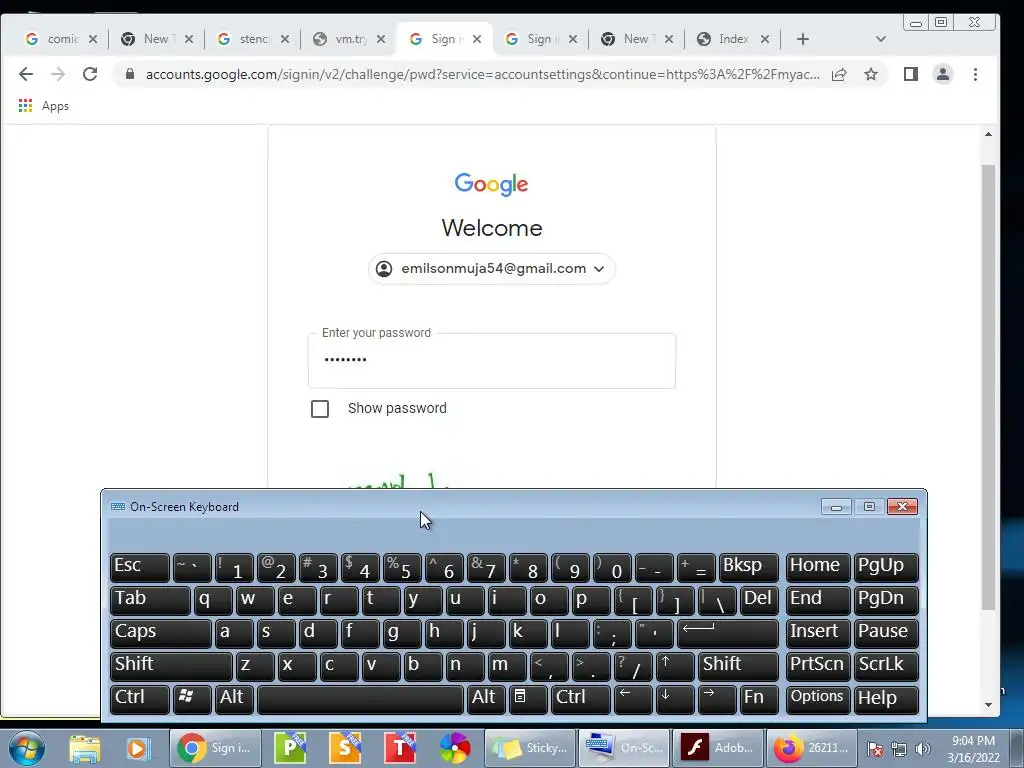The height and width of the screenshot is (768, 1024).
Task: Toggle the Insert key on keyboard
Action: point(818,633)
